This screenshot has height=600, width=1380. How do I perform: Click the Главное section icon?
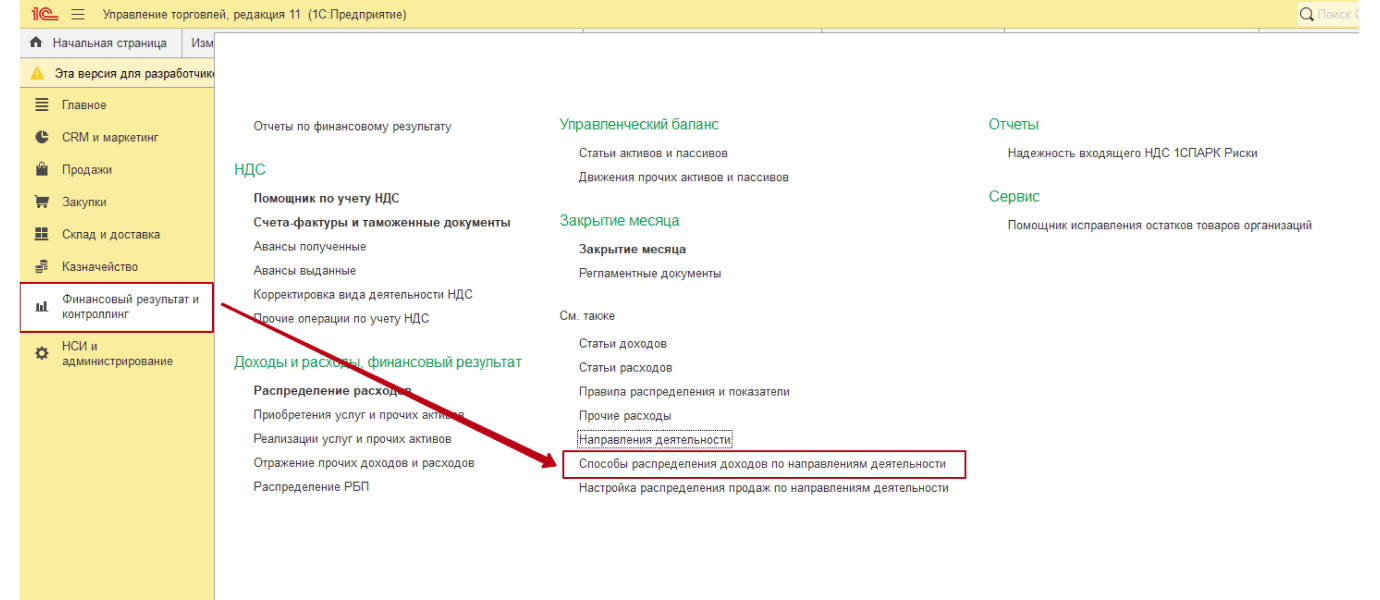(x=42, y=105)
